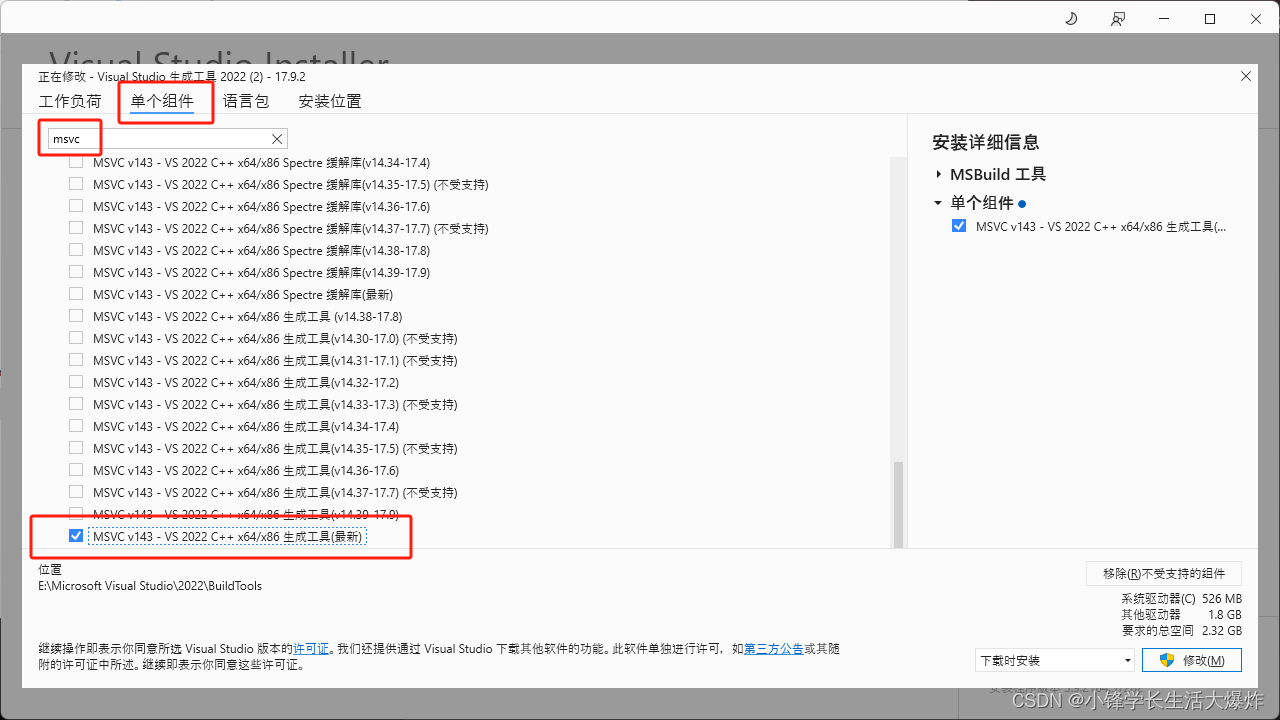1280x720 pixels.
Task: Check 生成工具 (v14.30-17.0) checkbox
Action: [76, 338]
